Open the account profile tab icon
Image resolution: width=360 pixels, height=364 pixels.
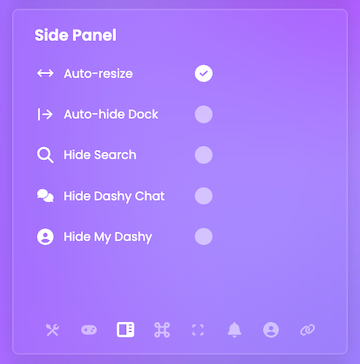click(x=271, y=330)
